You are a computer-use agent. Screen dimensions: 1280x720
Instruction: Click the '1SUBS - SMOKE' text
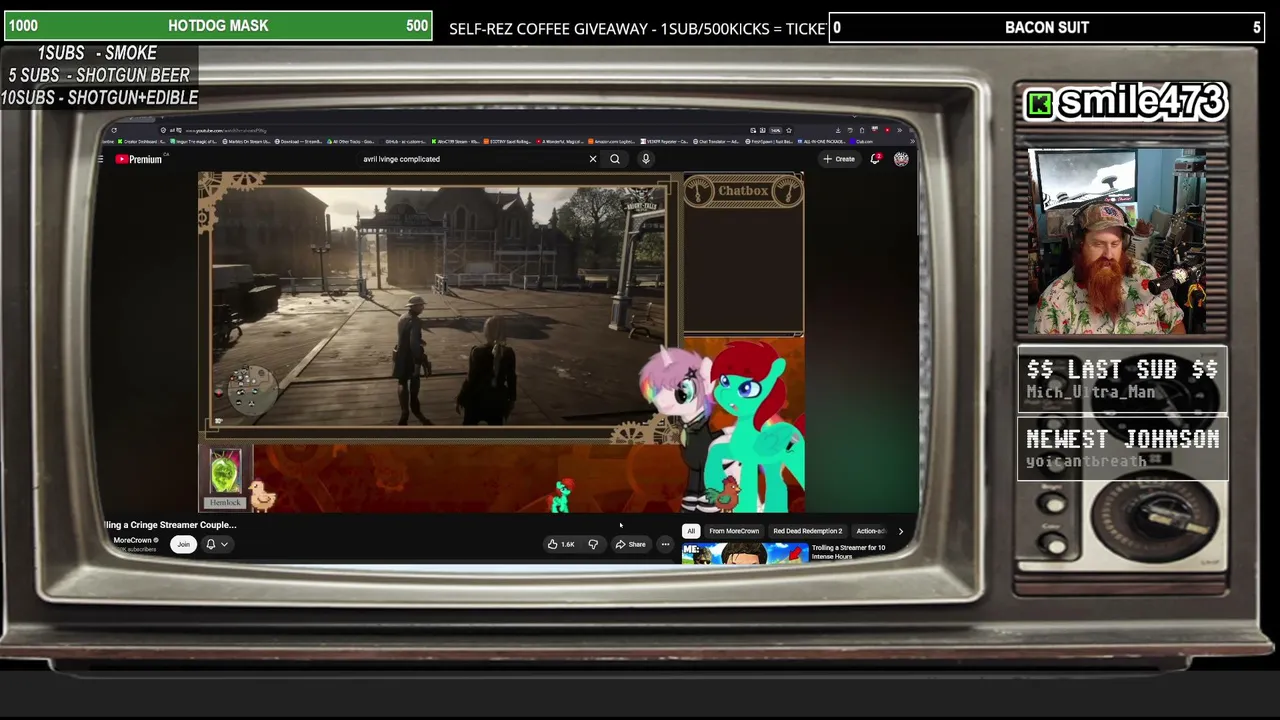(97, 53)
